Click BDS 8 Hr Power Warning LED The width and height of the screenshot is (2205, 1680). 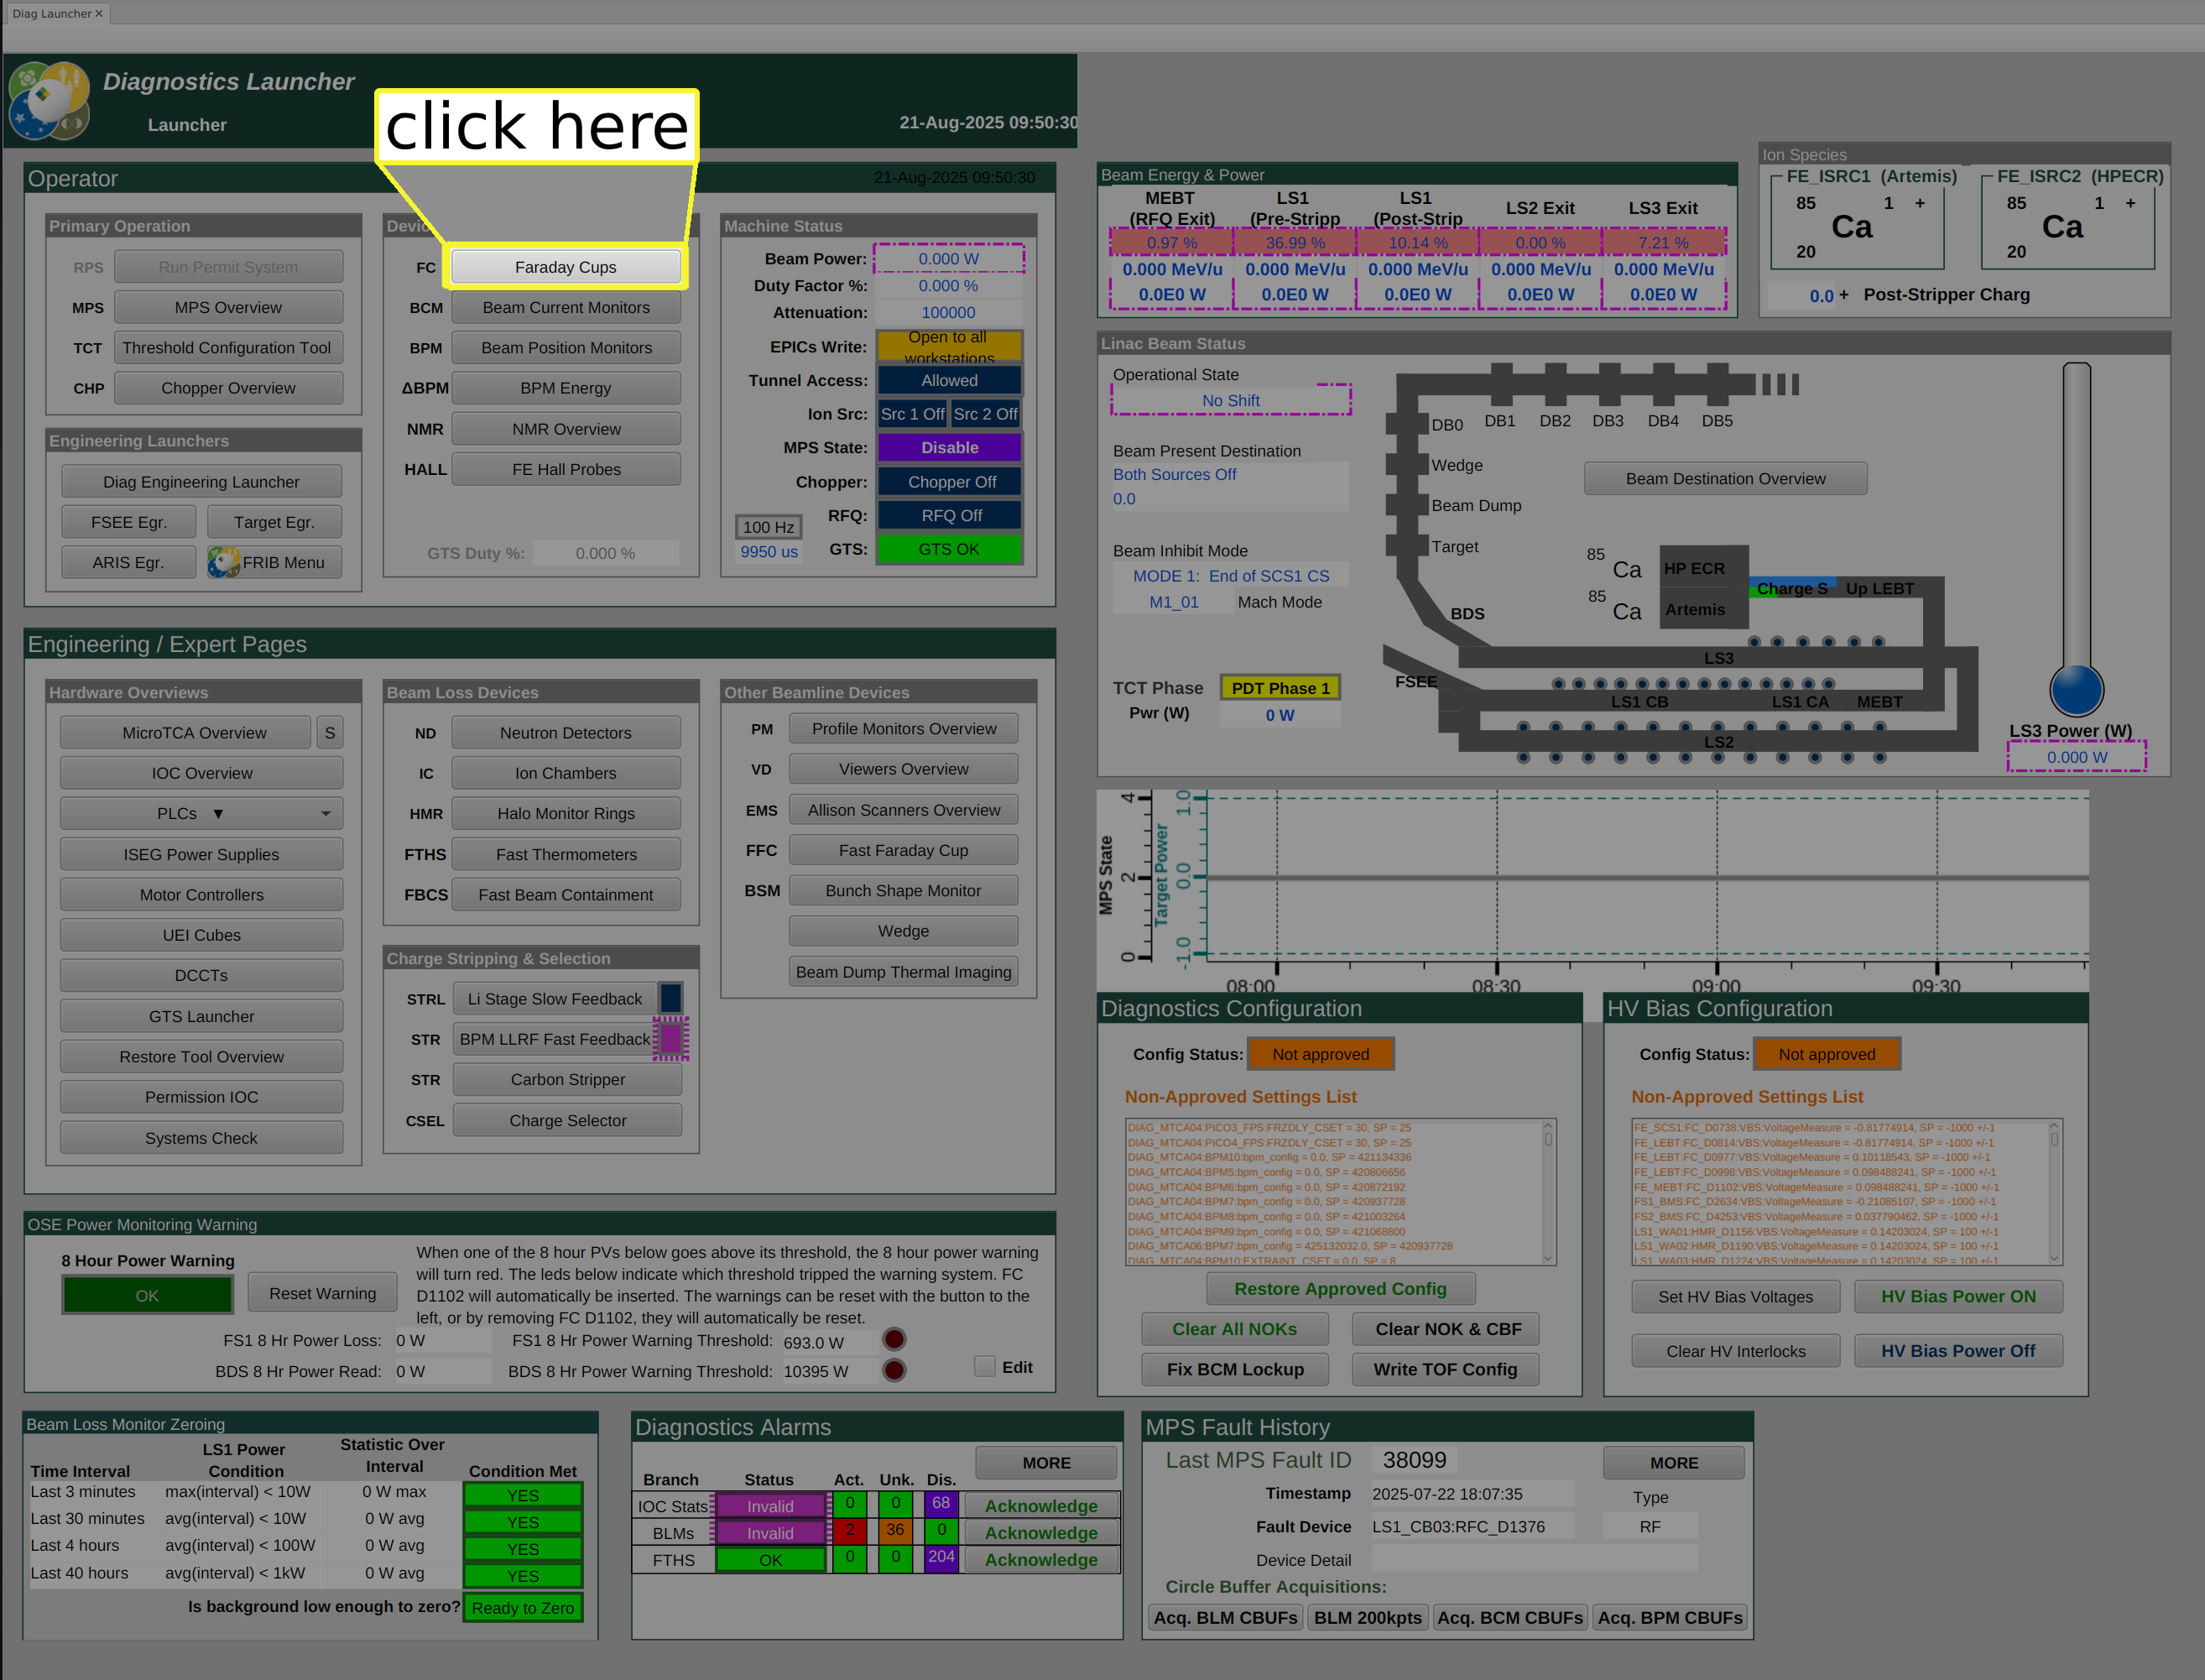(894, 1370)
